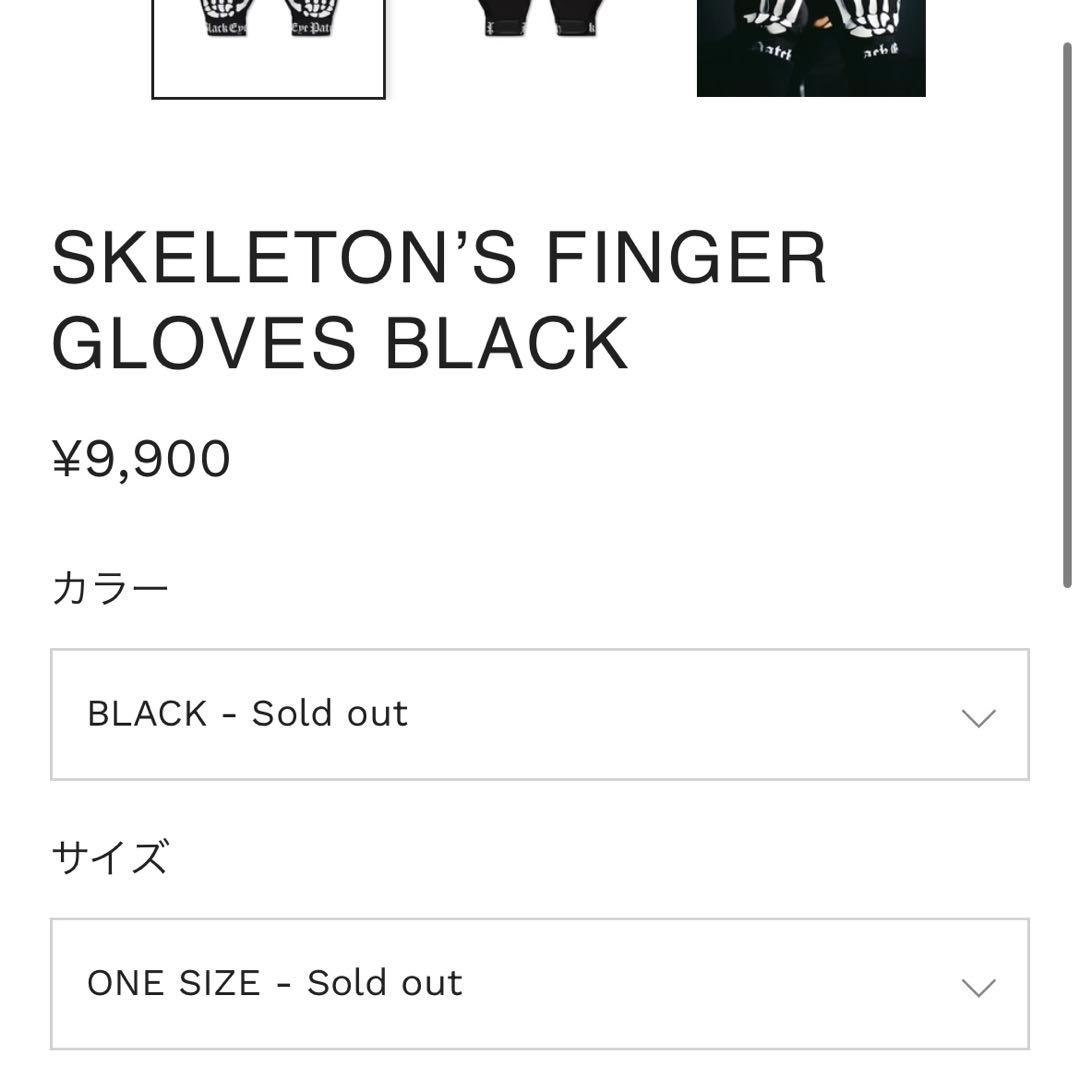1080x1080 pixels.
Task: Click the Sold out text in the color field
Action: click(331, 712)
